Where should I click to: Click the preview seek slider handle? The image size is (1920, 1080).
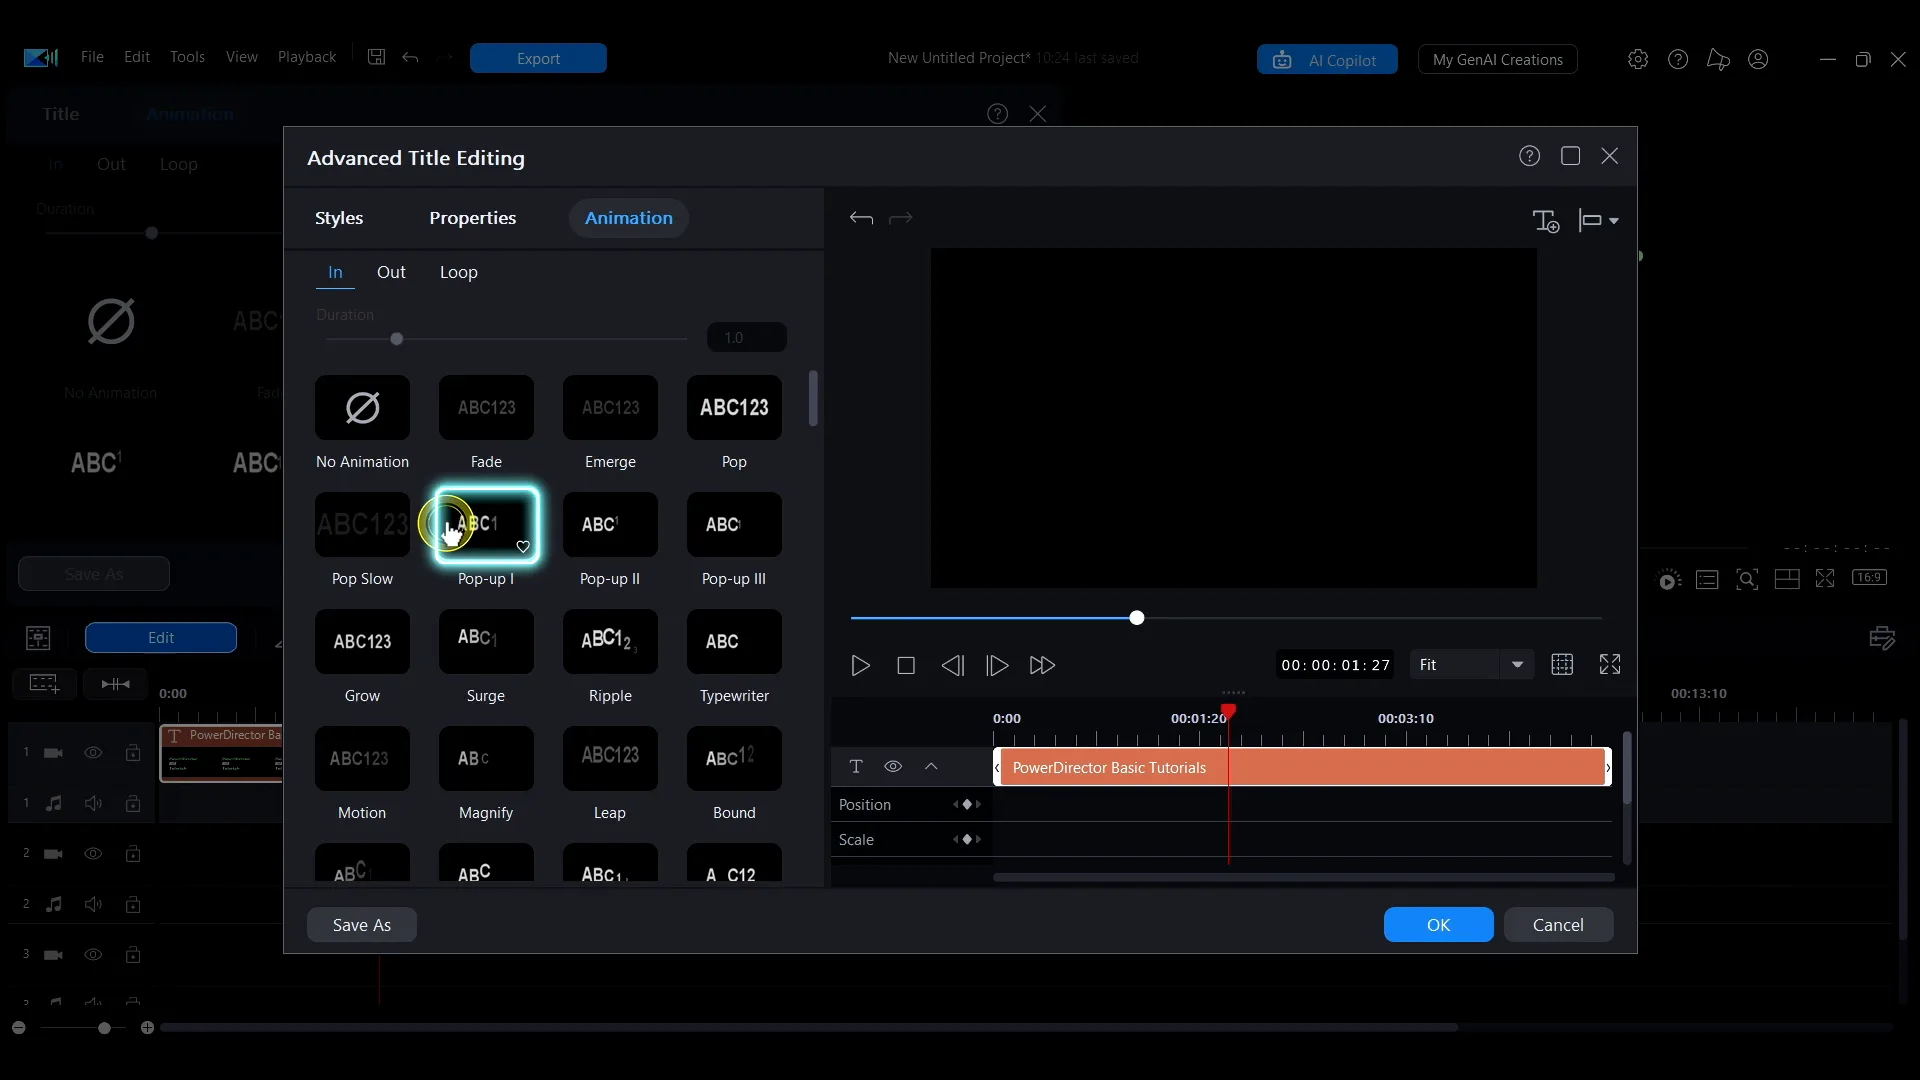pos(1137,618)
